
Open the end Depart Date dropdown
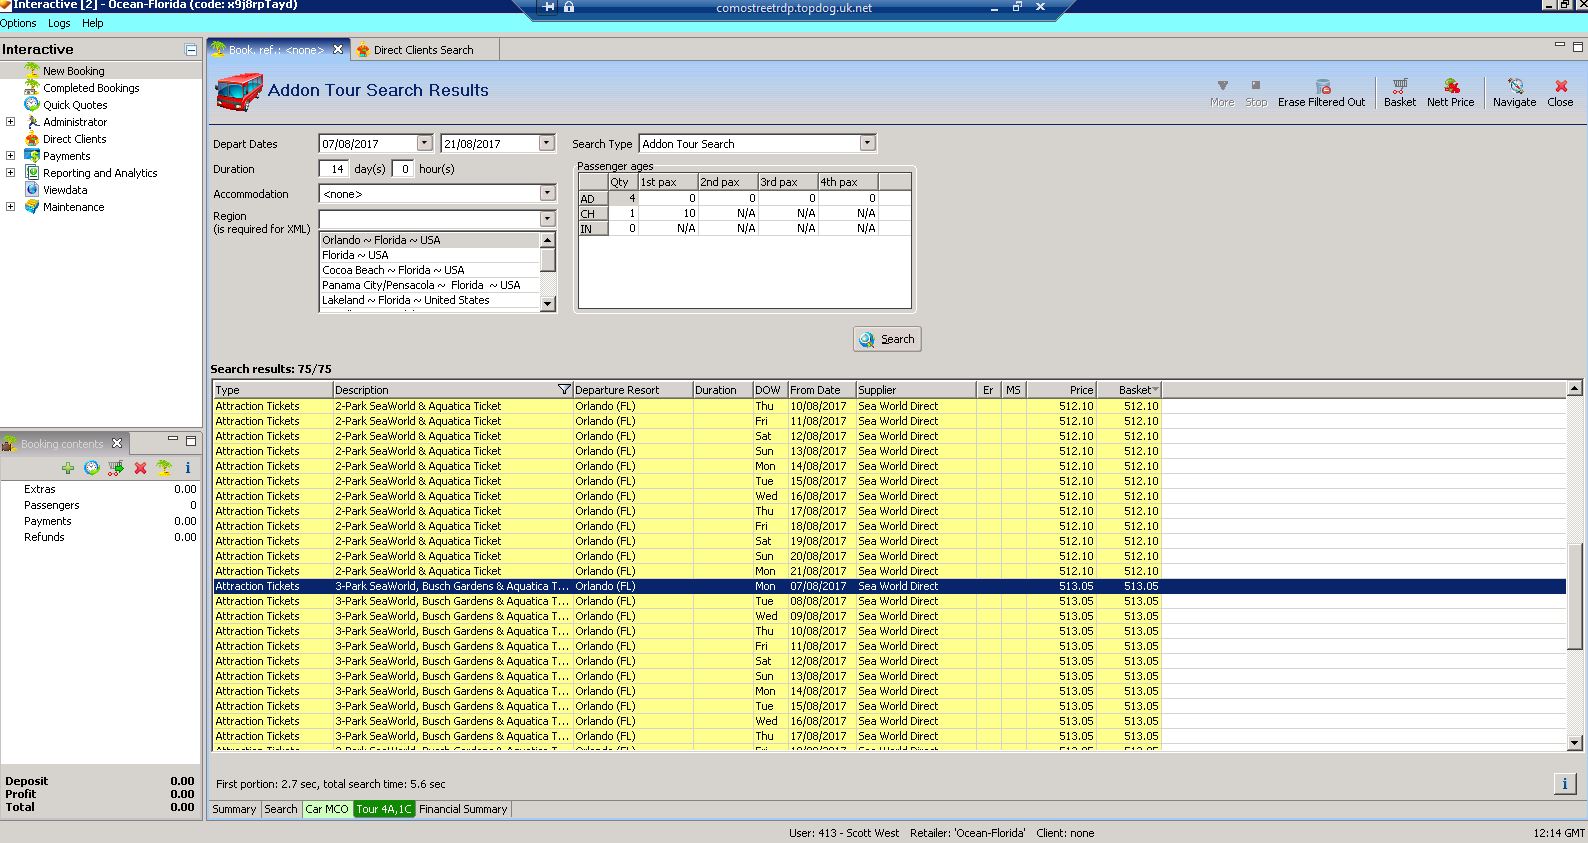[x=547, y=143]
